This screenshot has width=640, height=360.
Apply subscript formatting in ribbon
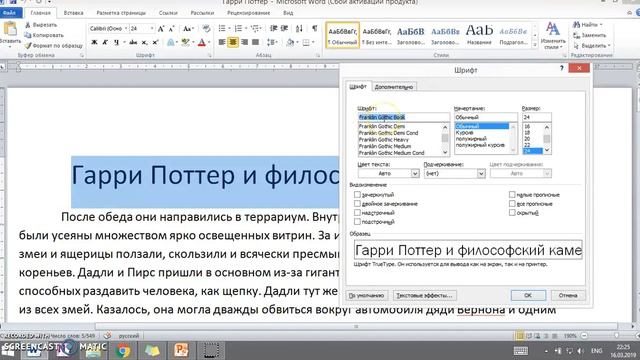144,42
